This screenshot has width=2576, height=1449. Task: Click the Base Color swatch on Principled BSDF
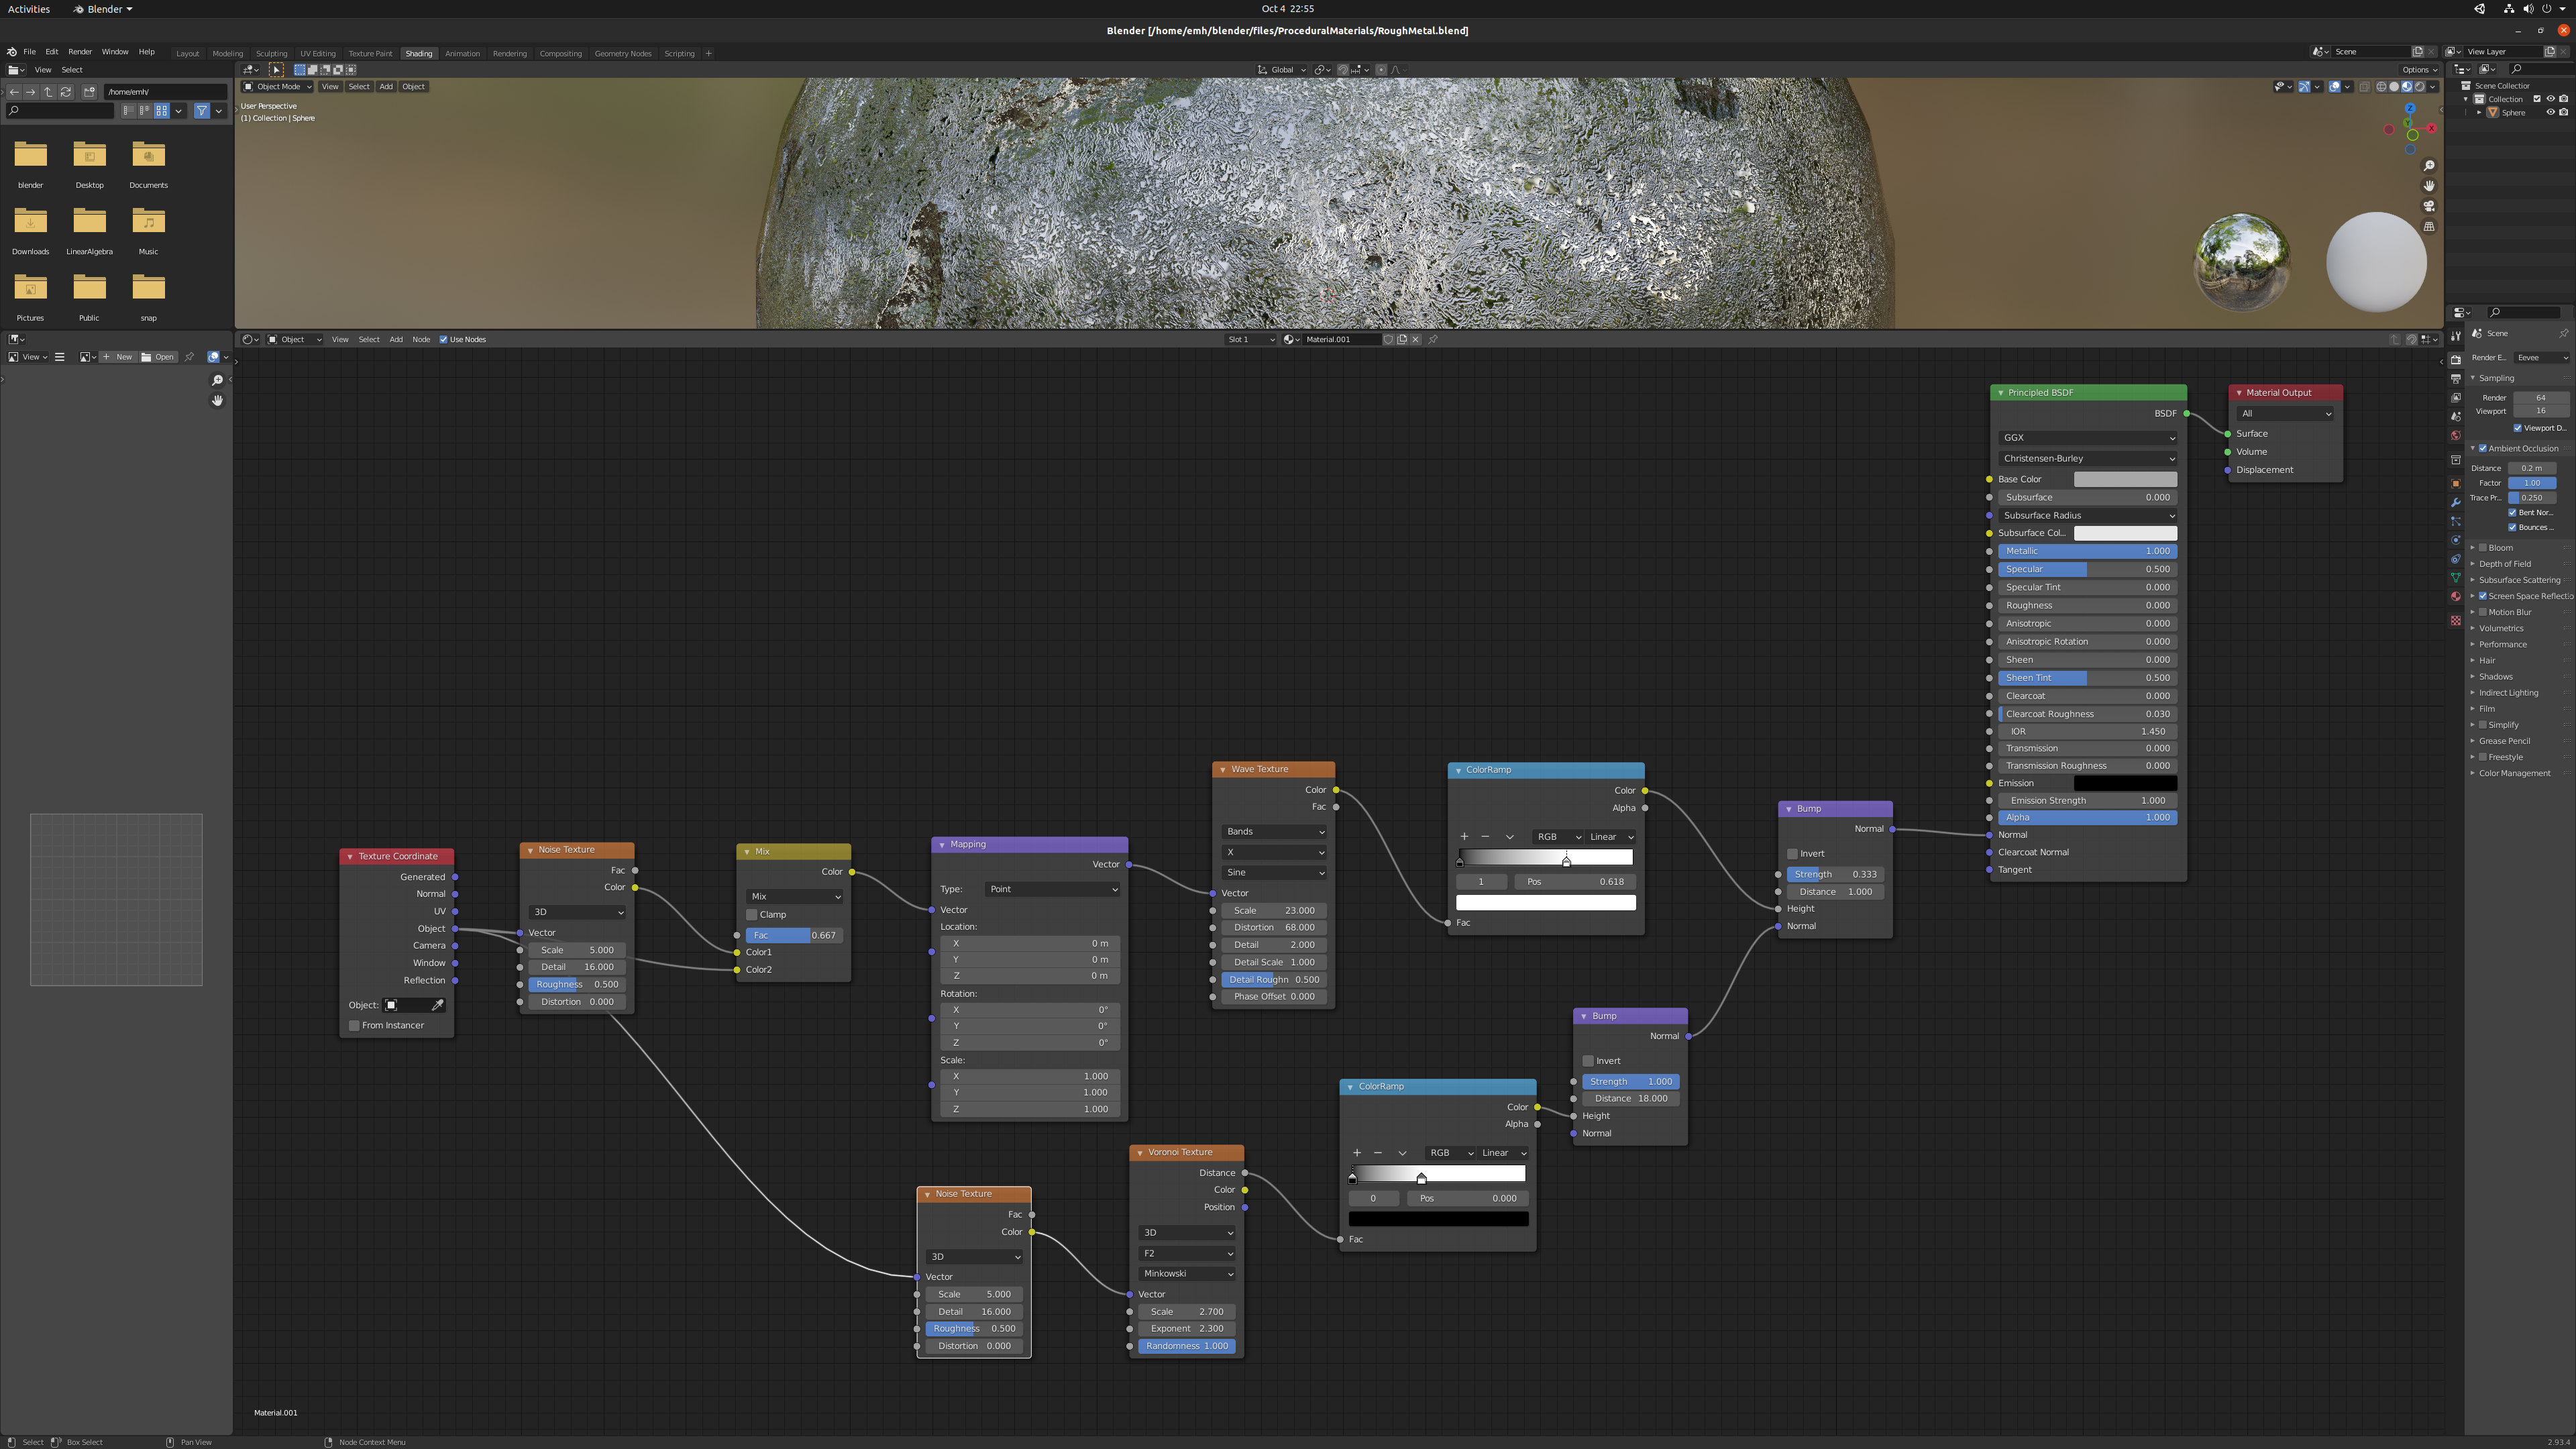(2125, 480)
